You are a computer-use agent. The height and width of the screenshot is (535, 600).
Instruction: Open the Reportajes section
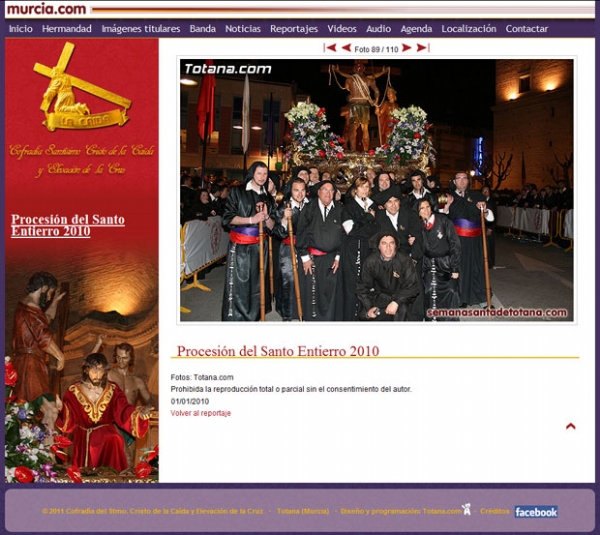coord(294,29)
